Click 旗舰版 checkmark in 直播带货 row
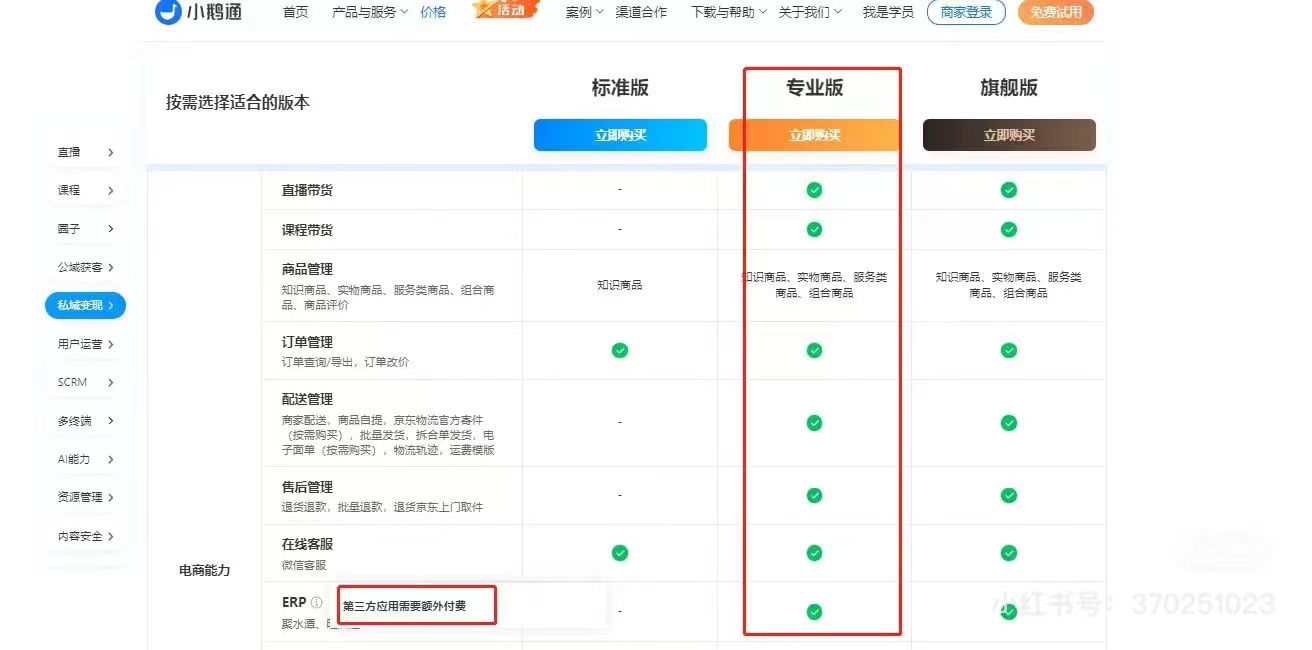The height and width of the screenshot is (650, 1312). click(x=1009, y=190)
